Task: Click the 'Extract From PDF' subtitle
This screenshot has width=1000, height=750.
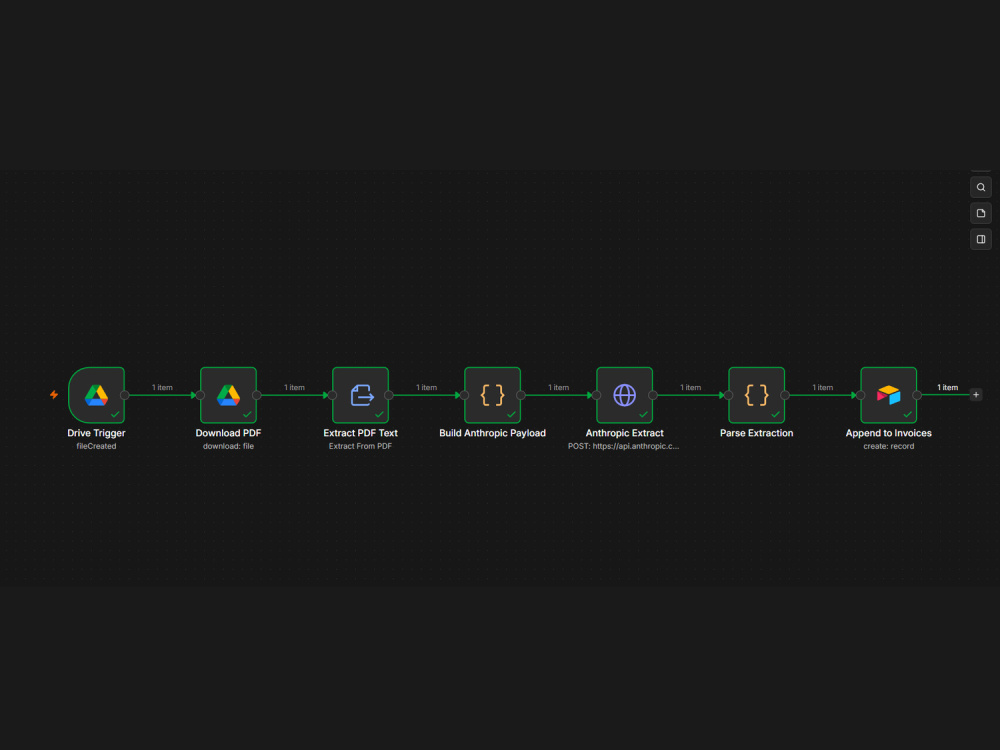Action: (x=360, y=446)
